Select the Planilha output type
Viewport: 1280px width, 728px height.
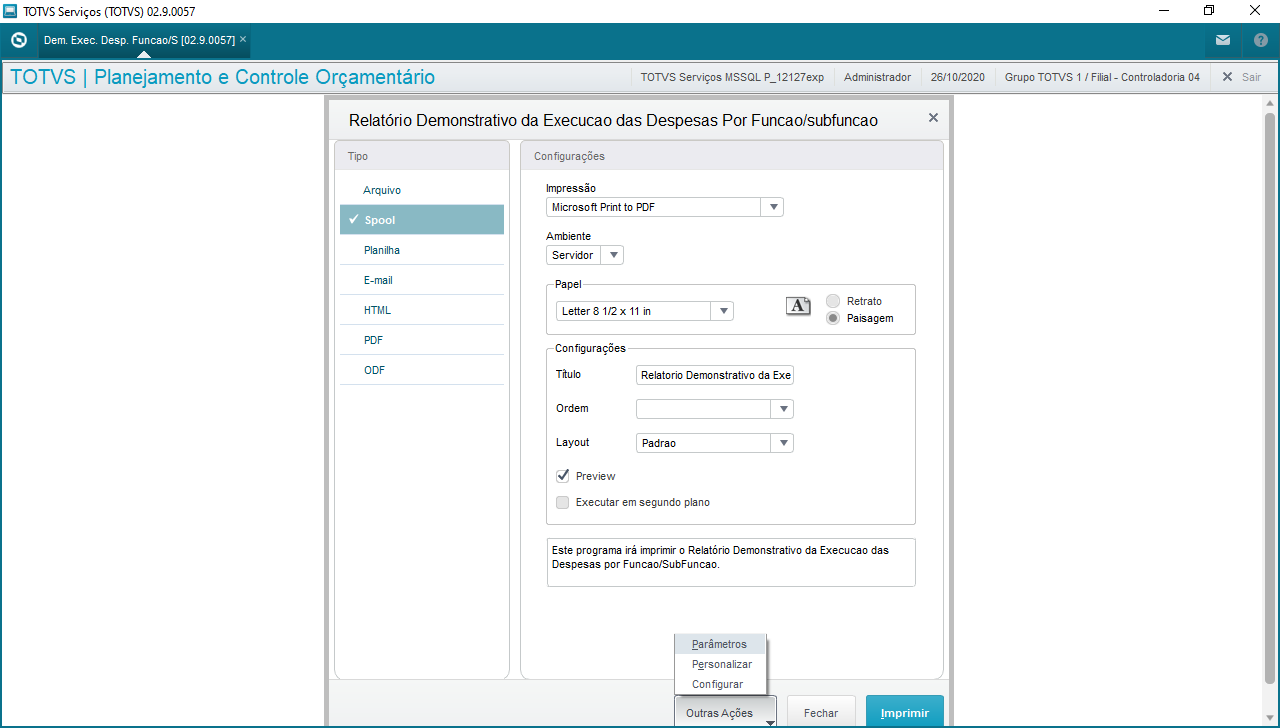(422, 250)
